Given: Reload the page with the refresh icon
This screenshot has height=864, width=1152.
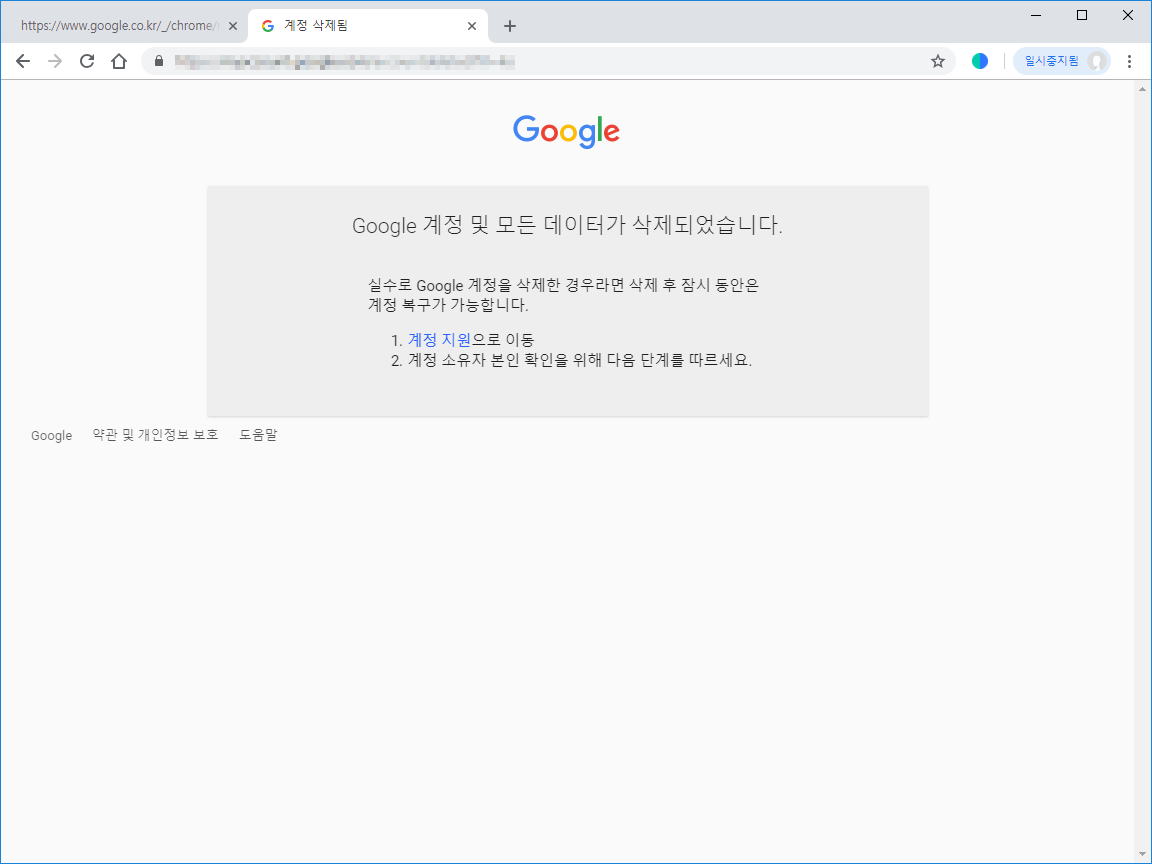Looking at the screenshot, I should click(87, 61).
